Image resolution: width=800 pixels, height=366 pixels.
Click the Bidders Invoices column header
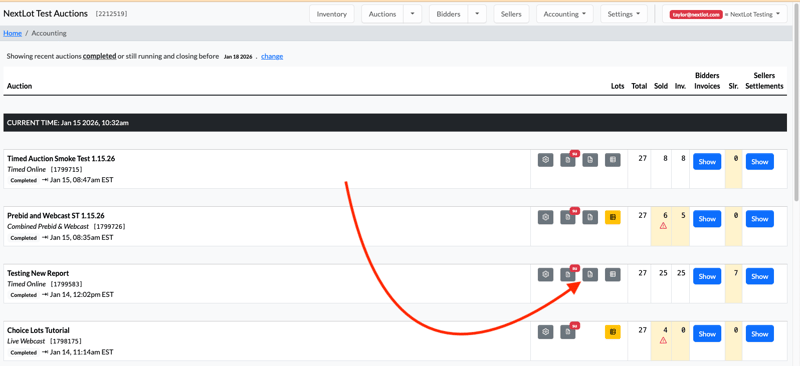click(x=707, y=81)
